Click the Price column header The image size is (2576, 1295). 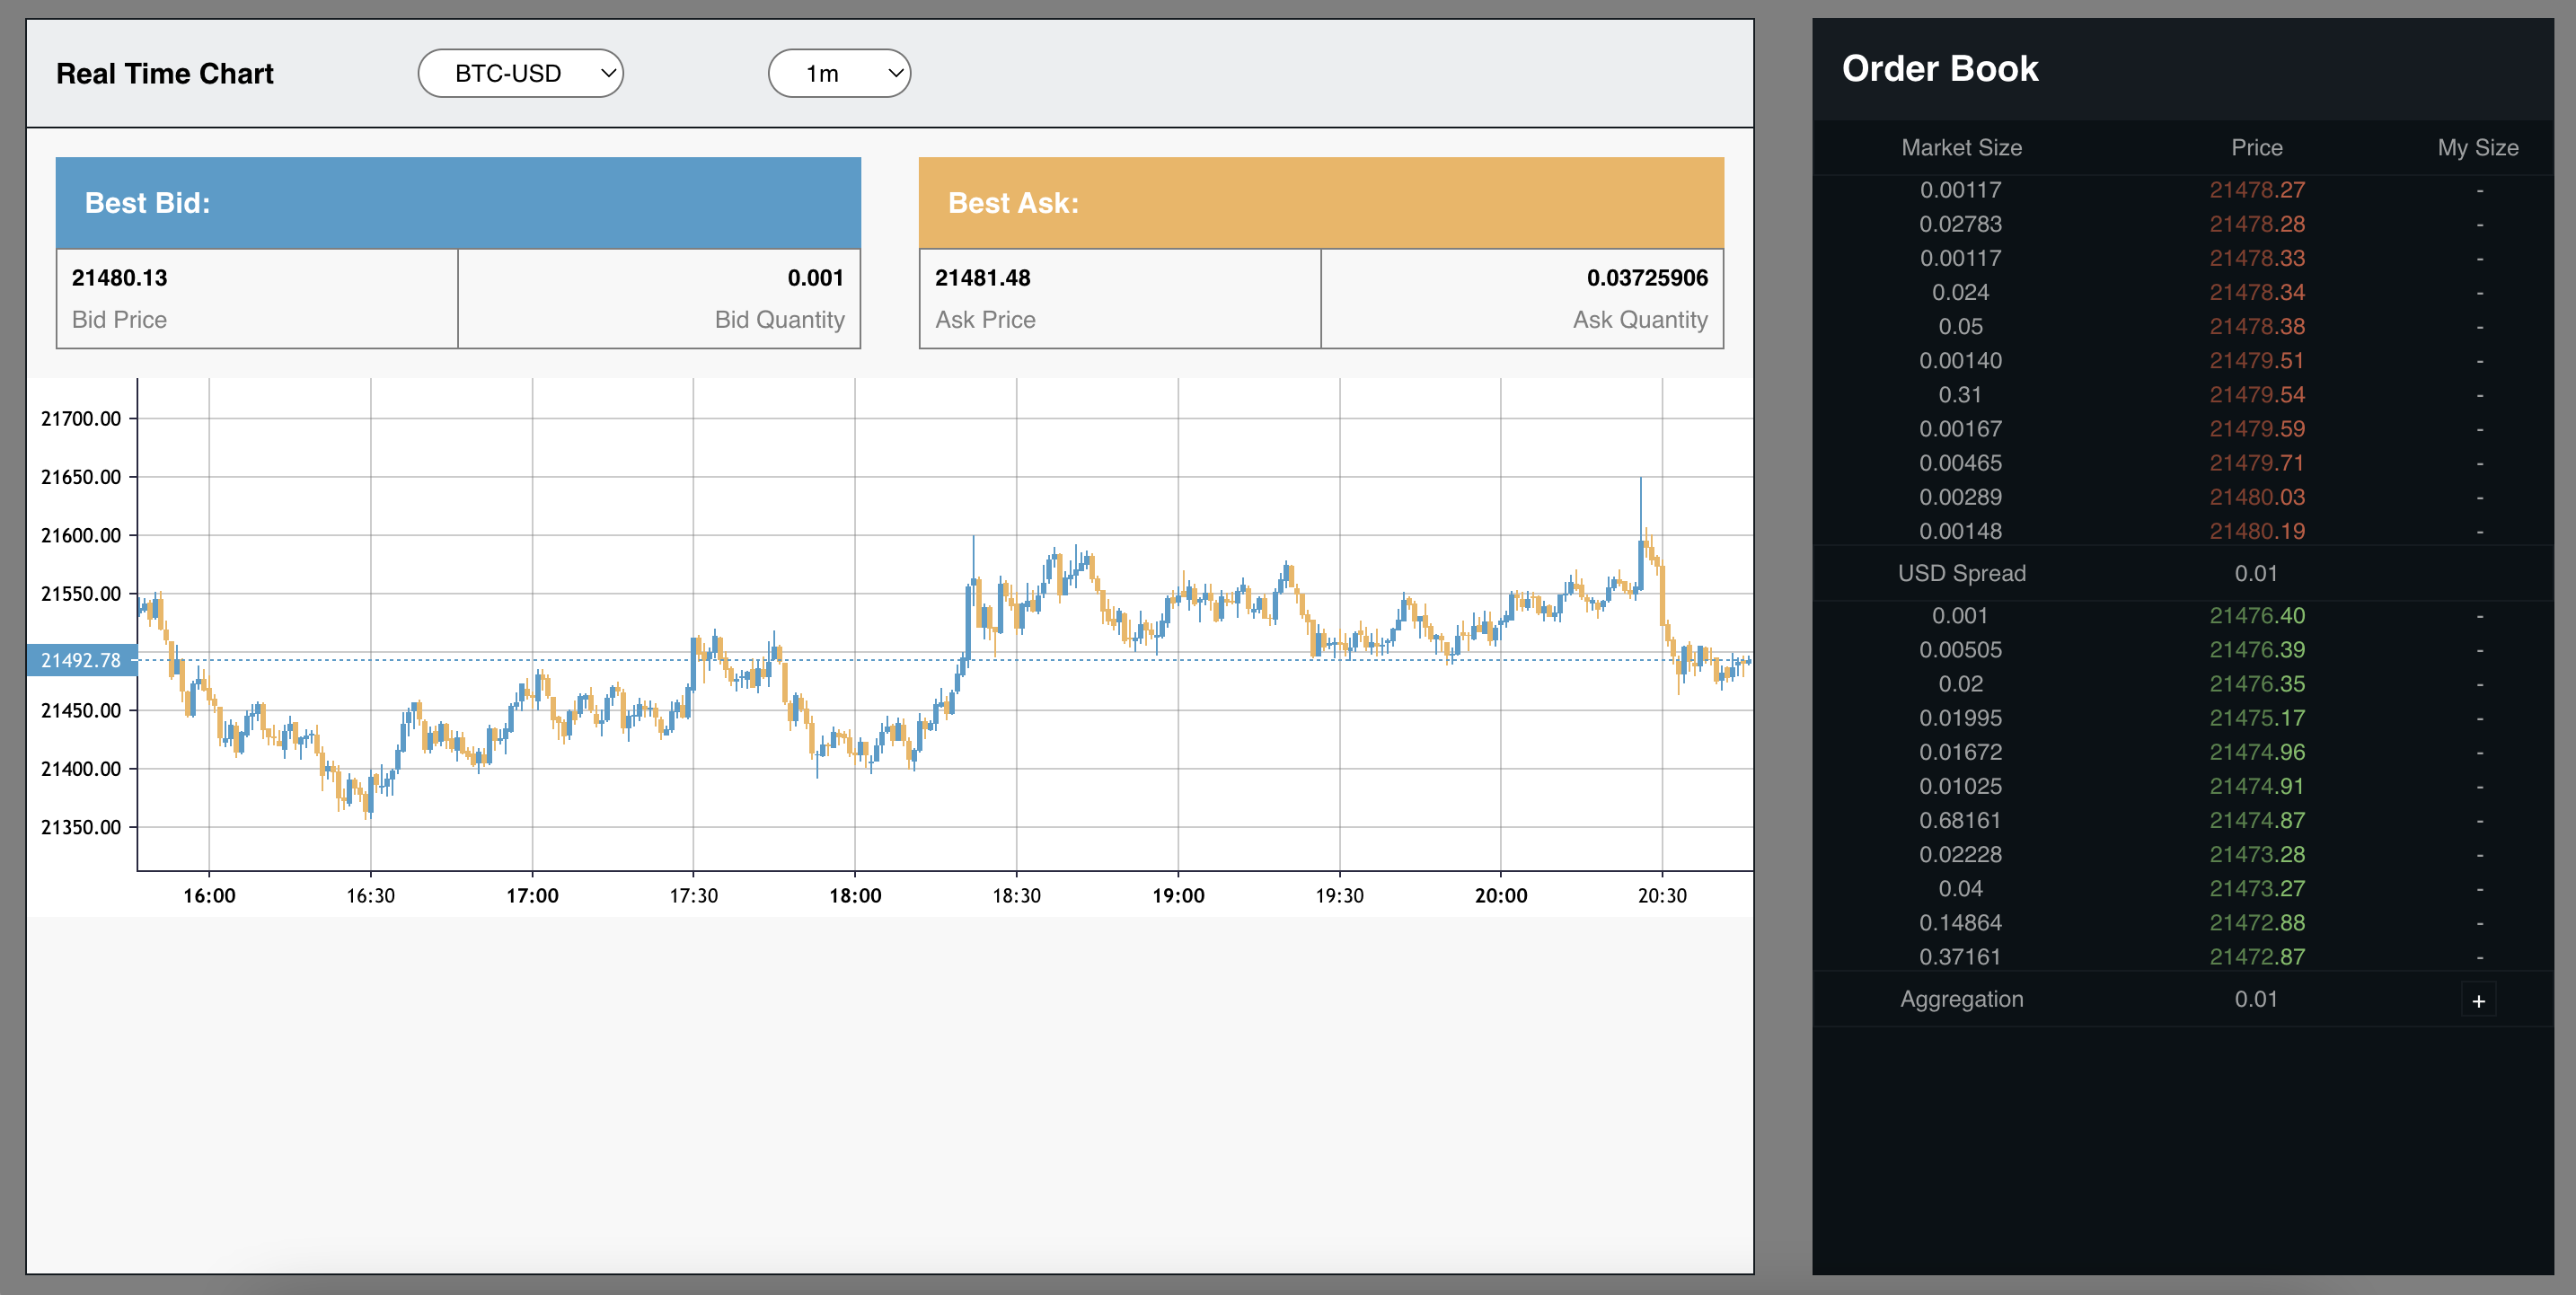(2257, 147)
